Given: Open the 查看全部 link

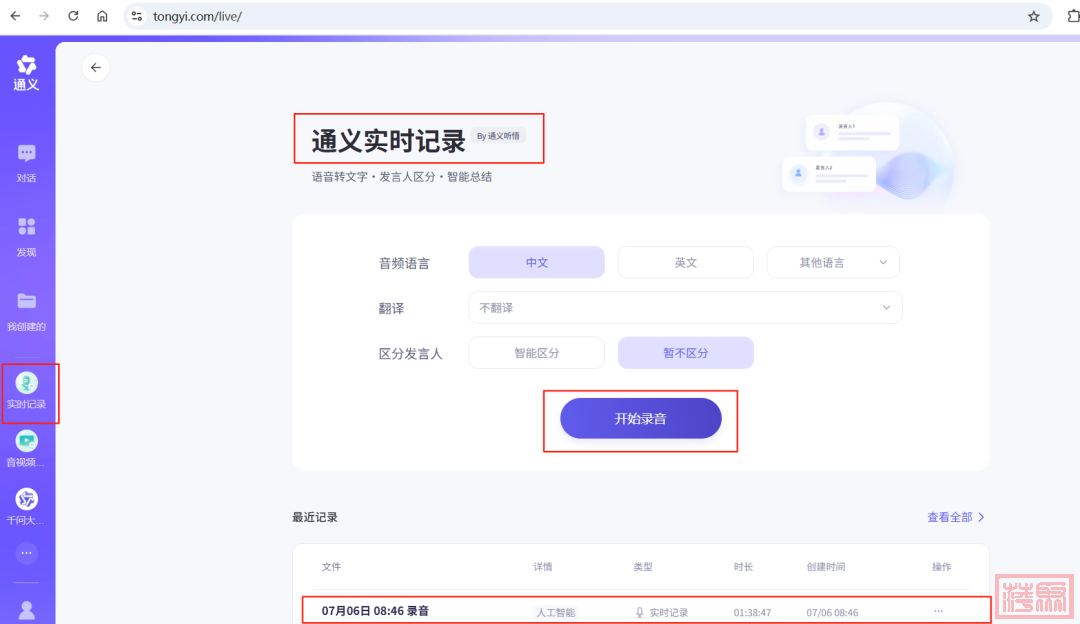Looking at the screenshot, I should click(x=955, y=517).
